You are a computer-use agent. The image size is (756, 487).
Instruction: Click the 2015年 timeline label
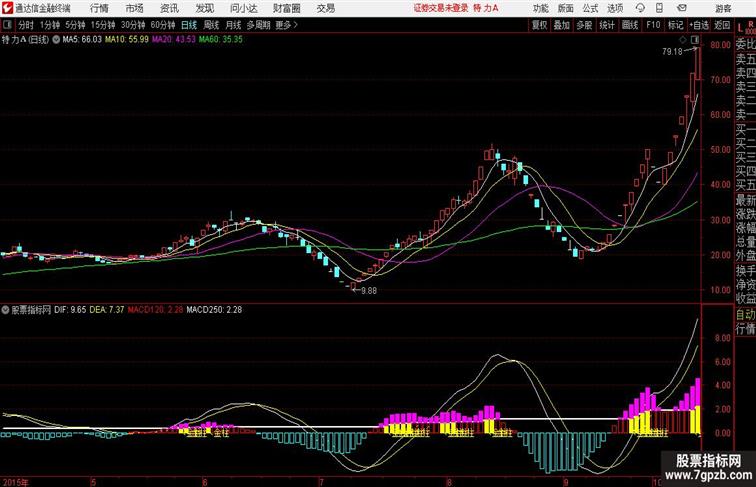click(x=15, y=482)
